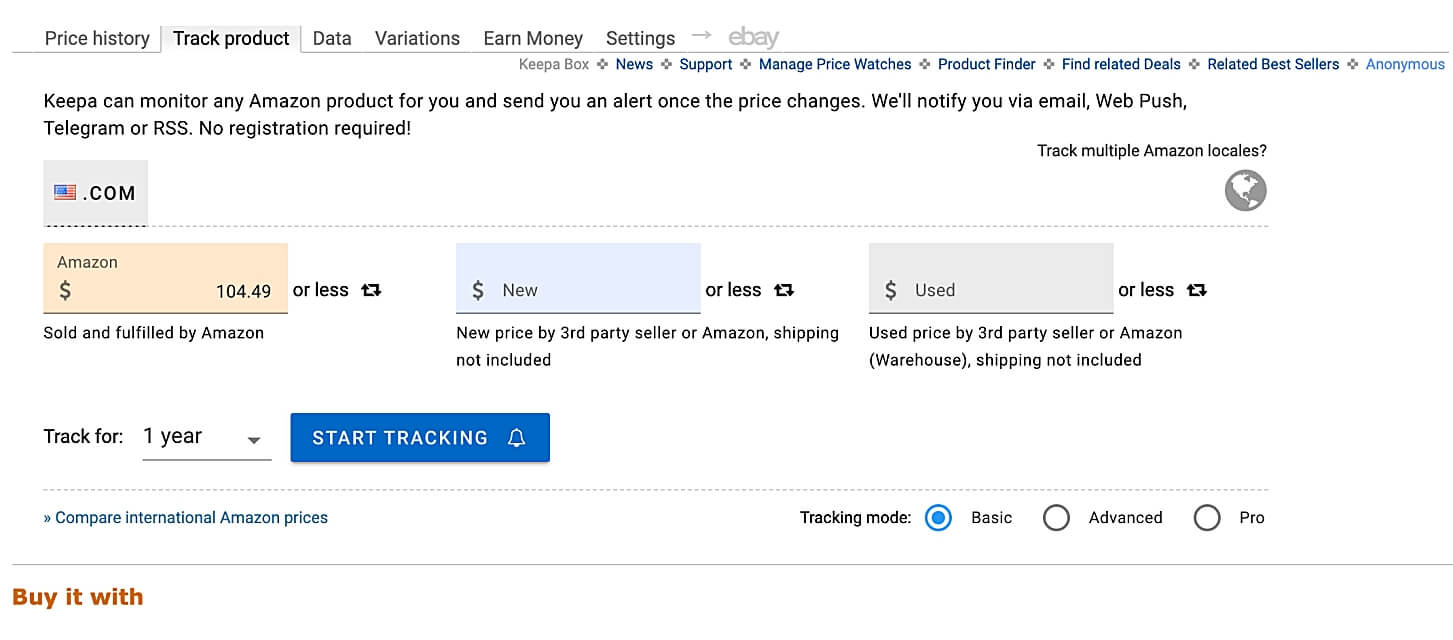Click the US flag .COM locale

[95, 193]
